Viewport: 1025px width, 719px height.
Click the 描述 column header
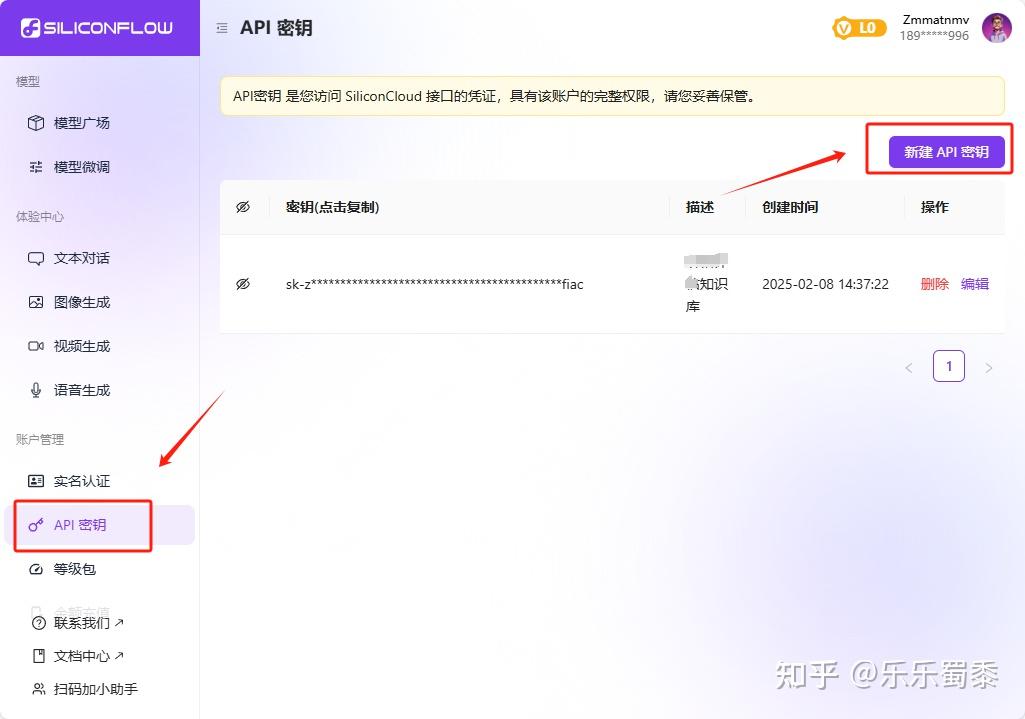click(699, 207)
